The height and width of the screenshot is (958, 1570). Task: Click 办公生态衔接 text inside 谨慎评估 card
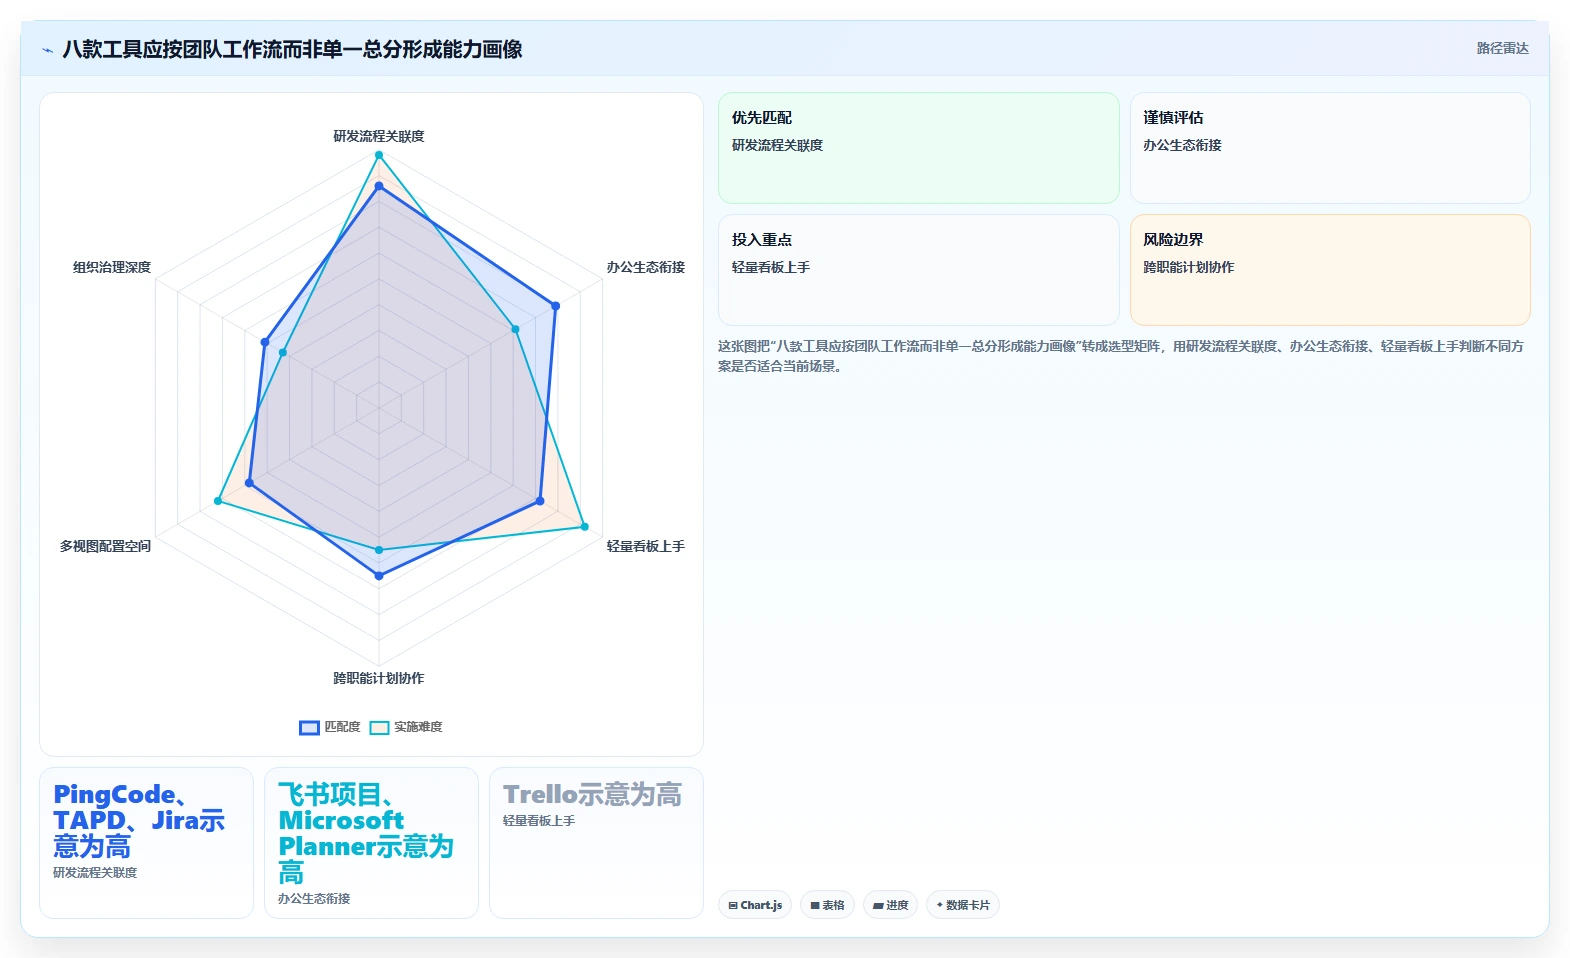[1182, 145]
